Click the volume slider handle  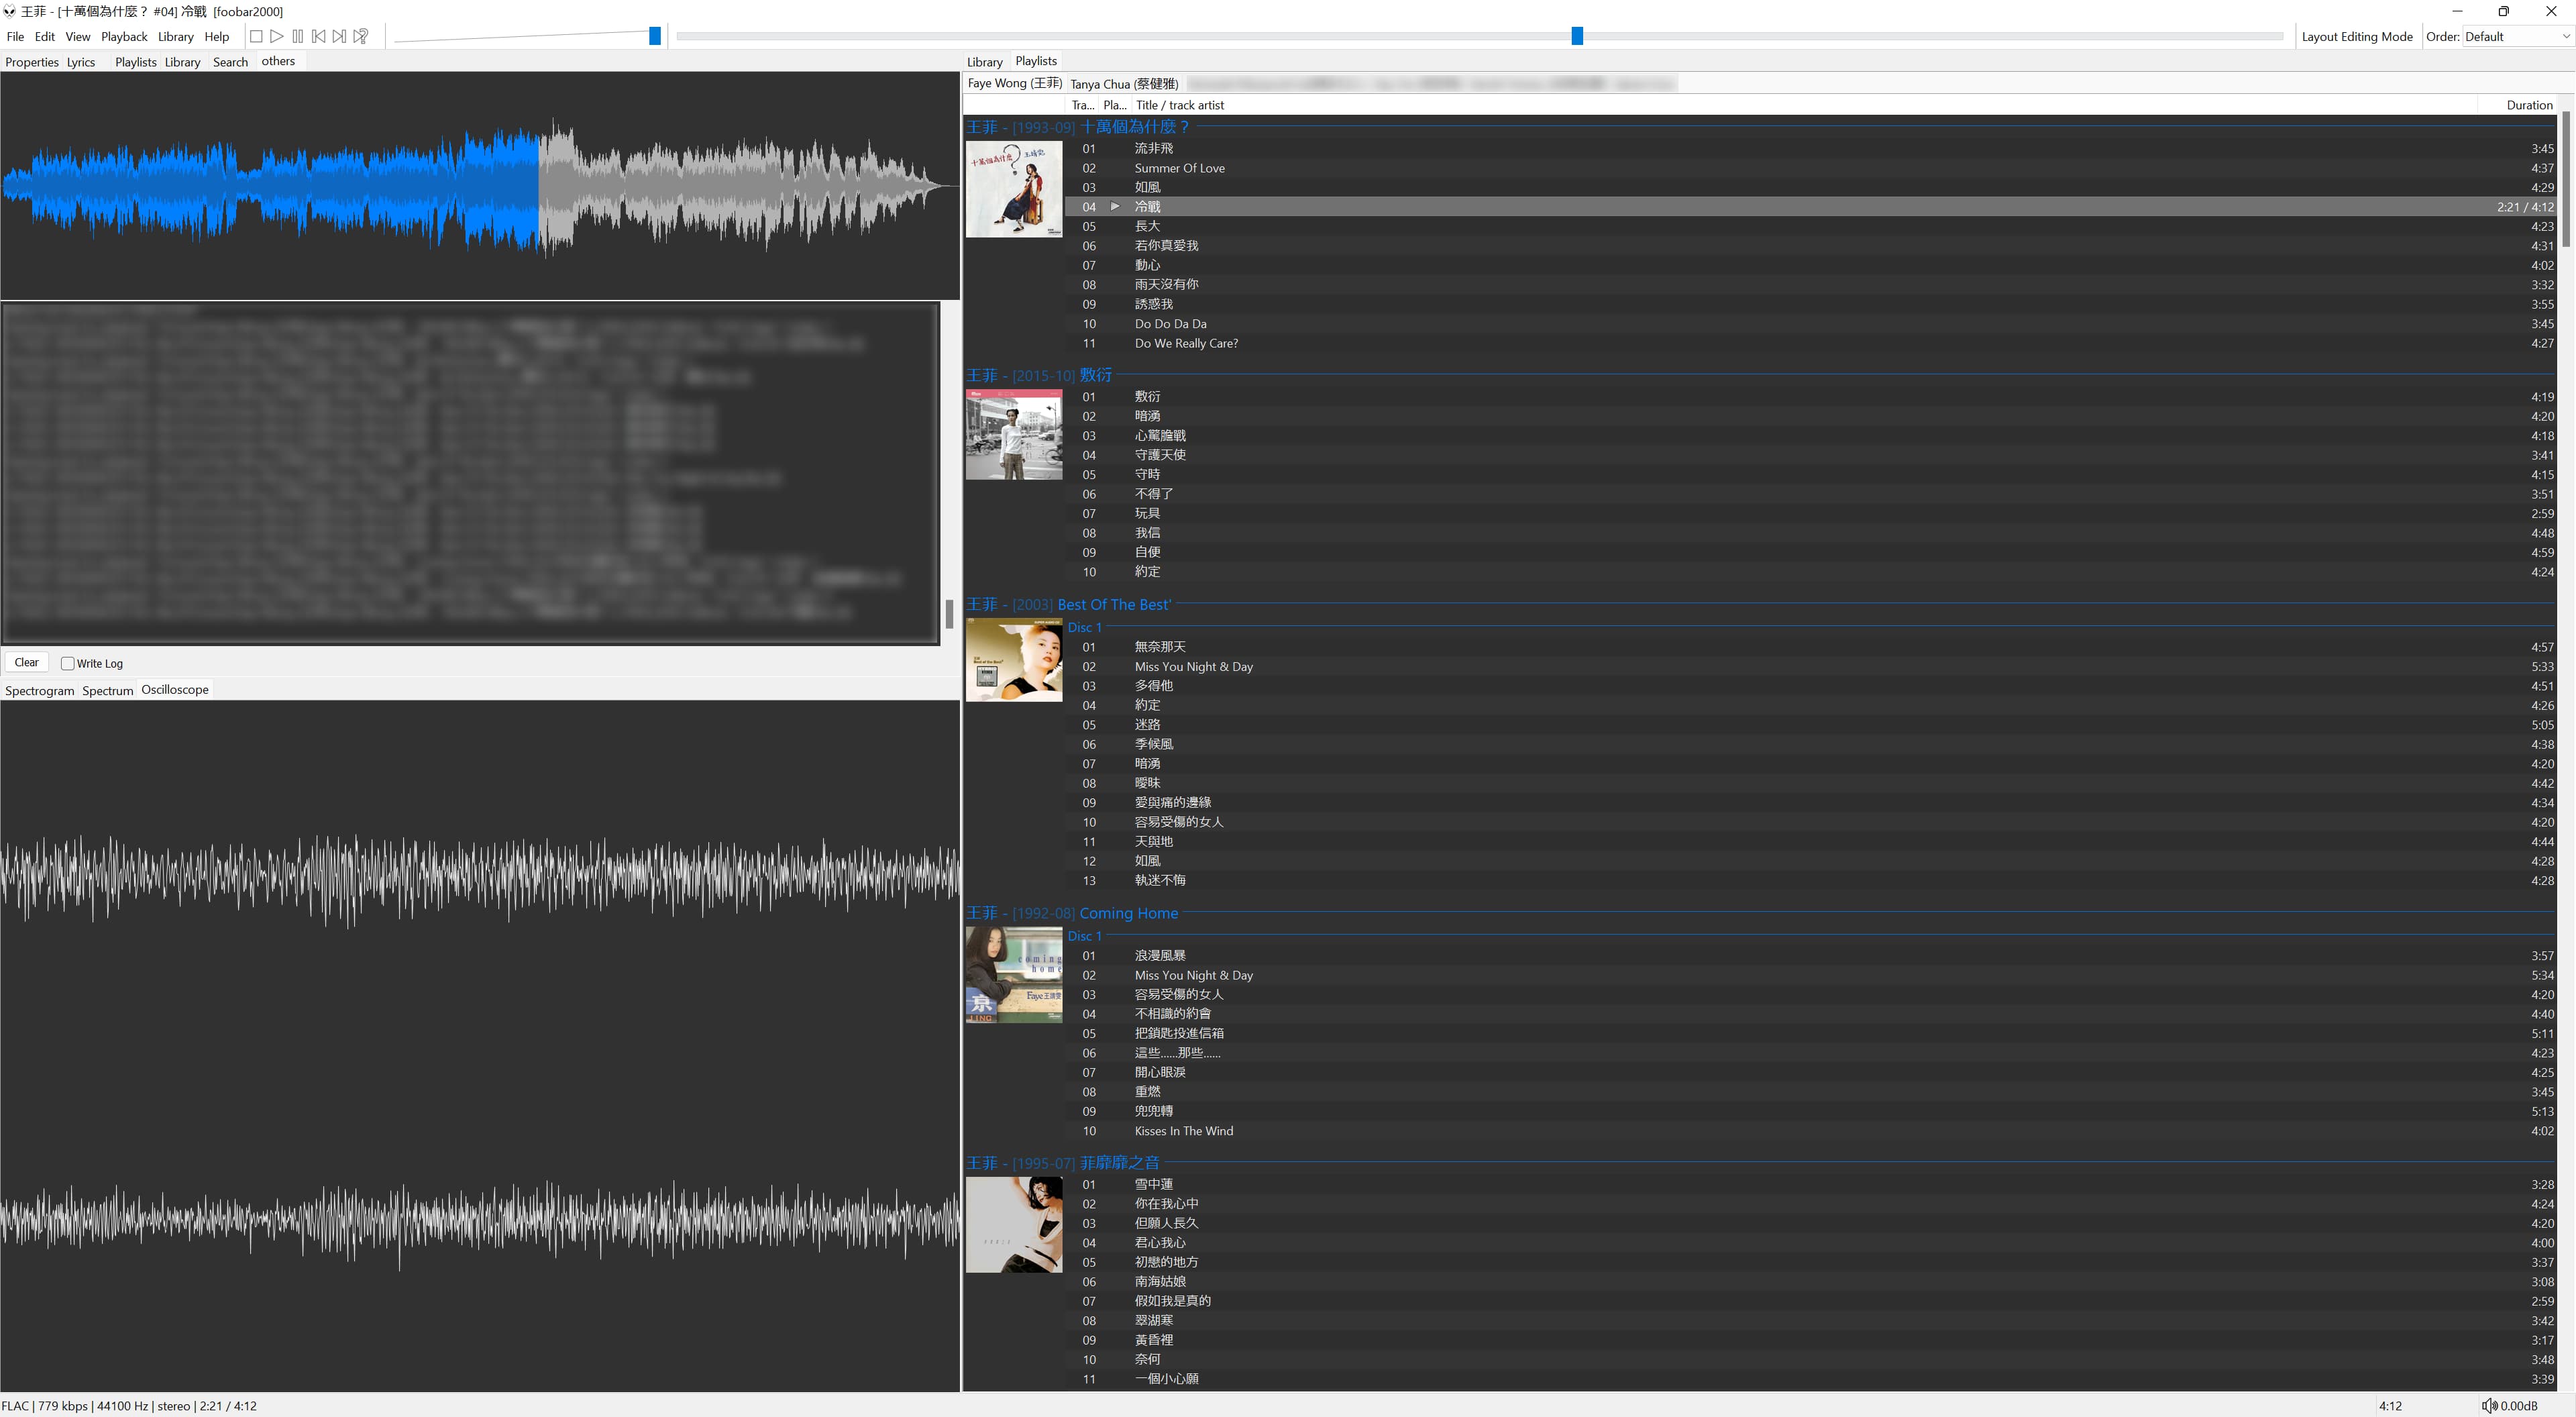[655, 36]
